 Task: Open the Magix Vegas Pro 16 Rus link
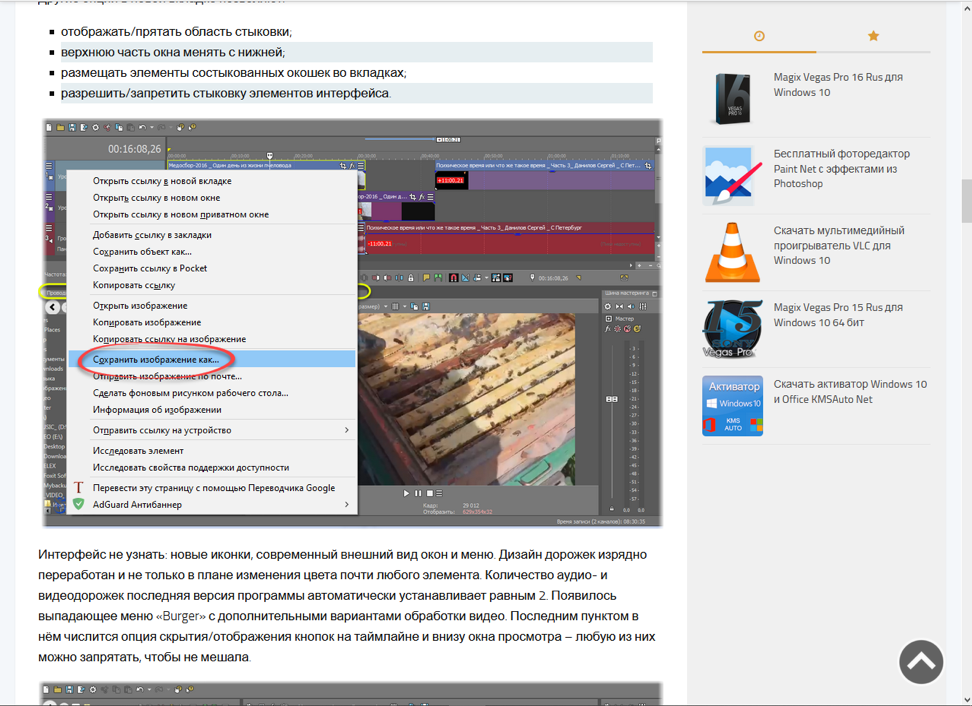pyautogui.click(x=837, y=85)
